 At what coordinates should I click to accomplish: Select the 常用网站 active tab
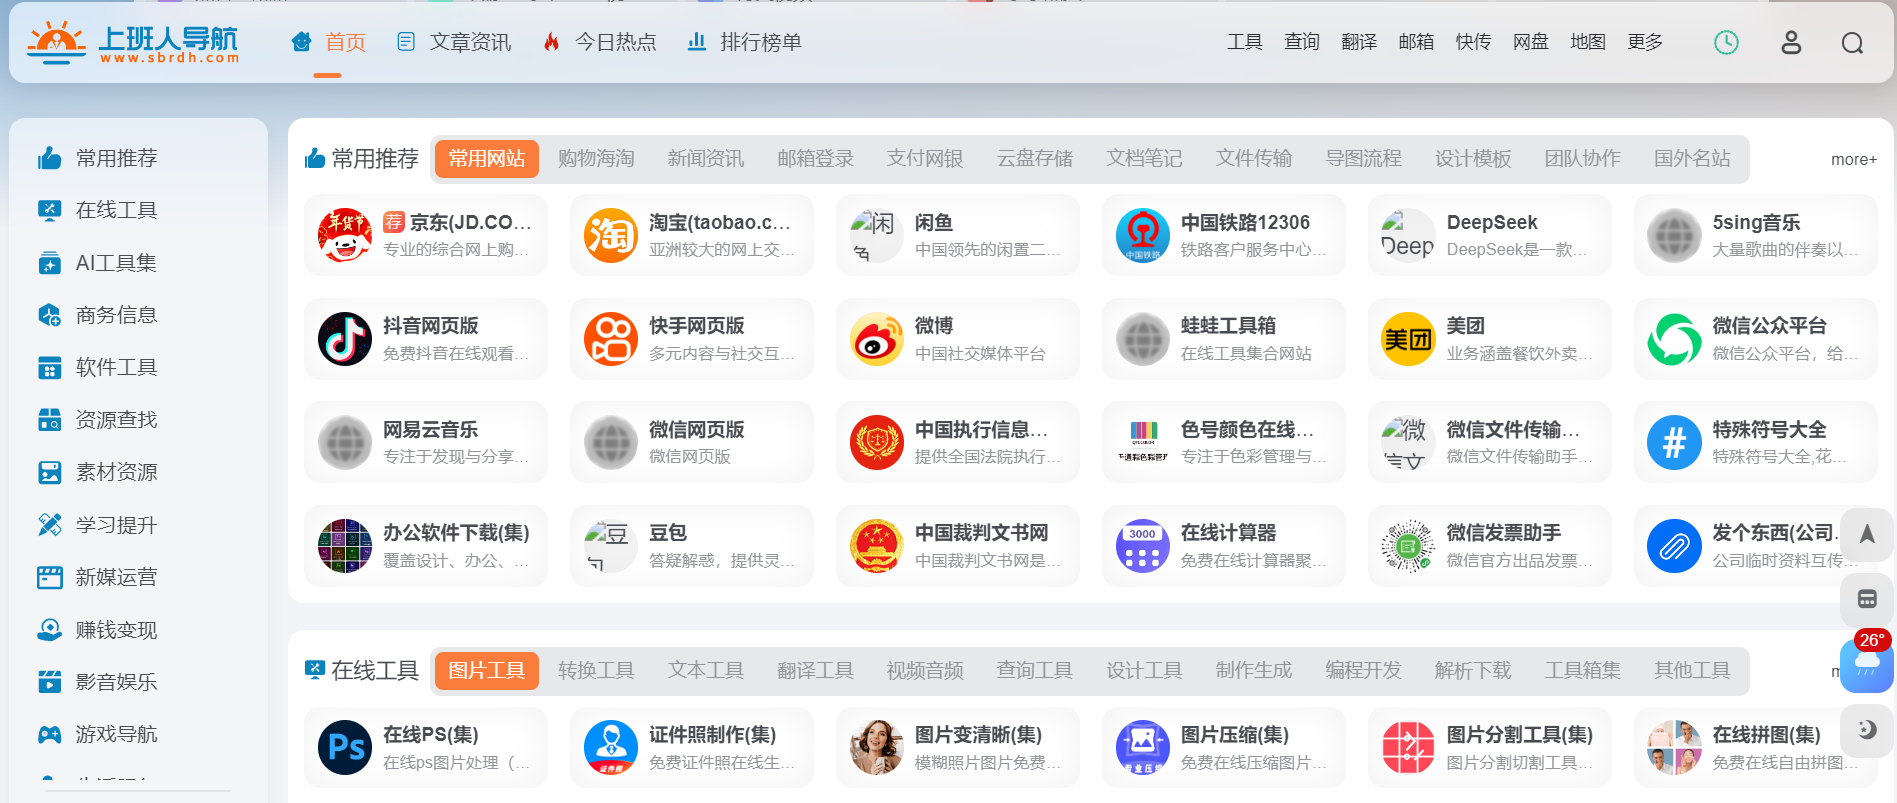click(487, 159)
